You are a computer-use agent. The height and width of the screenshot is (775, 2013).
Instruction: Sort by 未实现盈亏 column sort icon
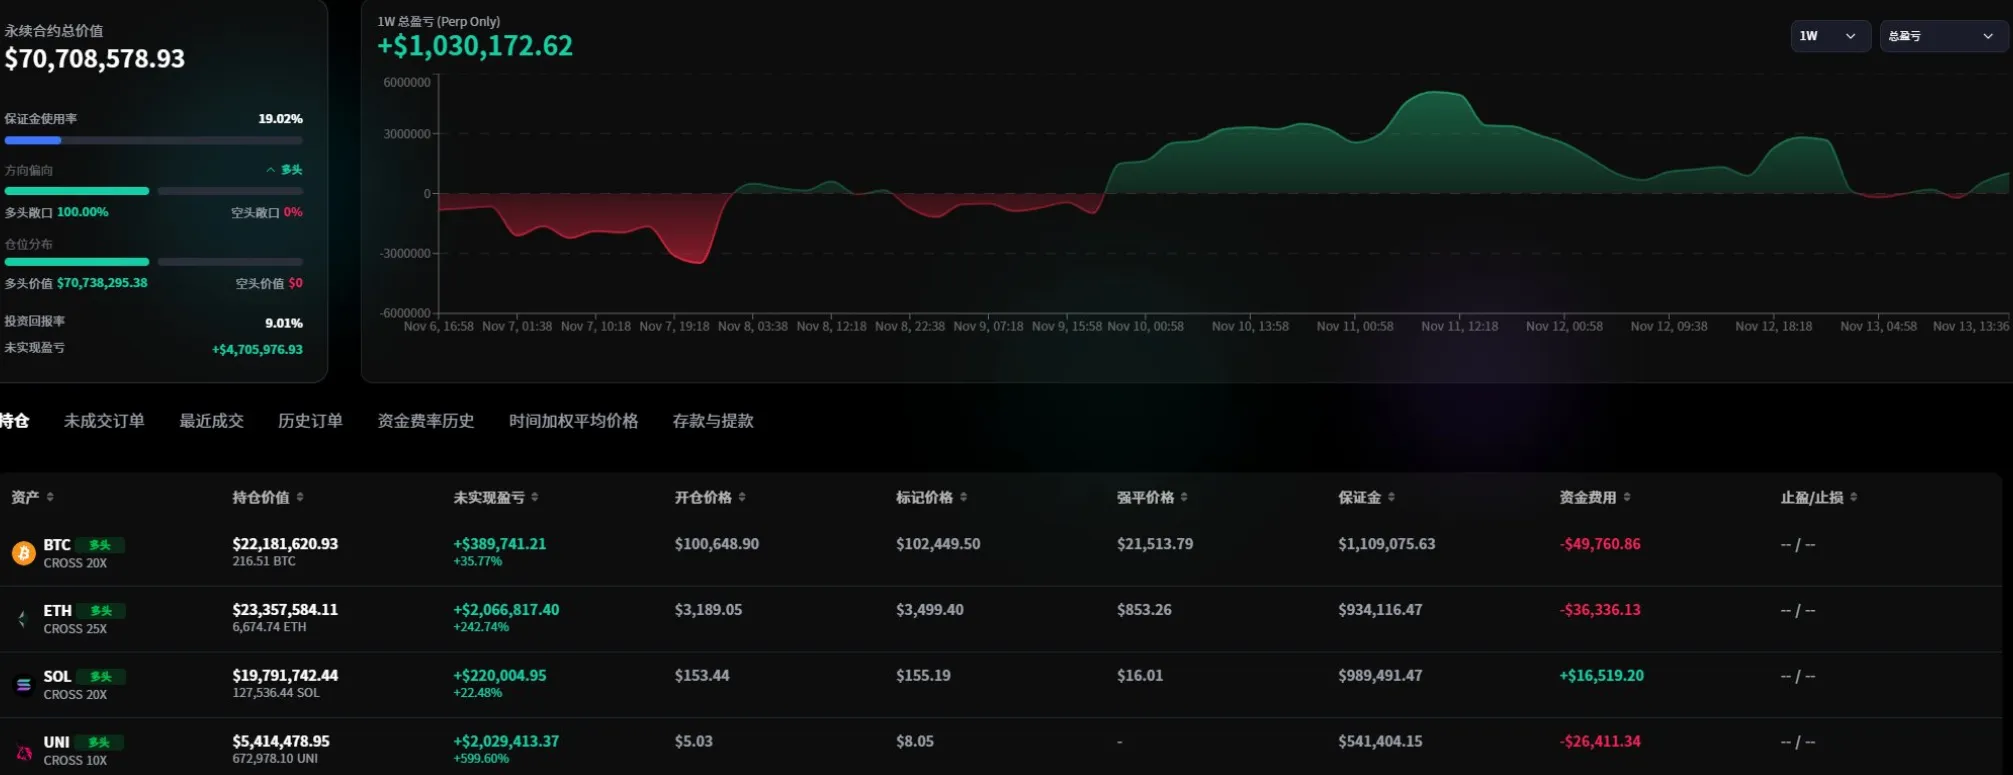[535, 497]
